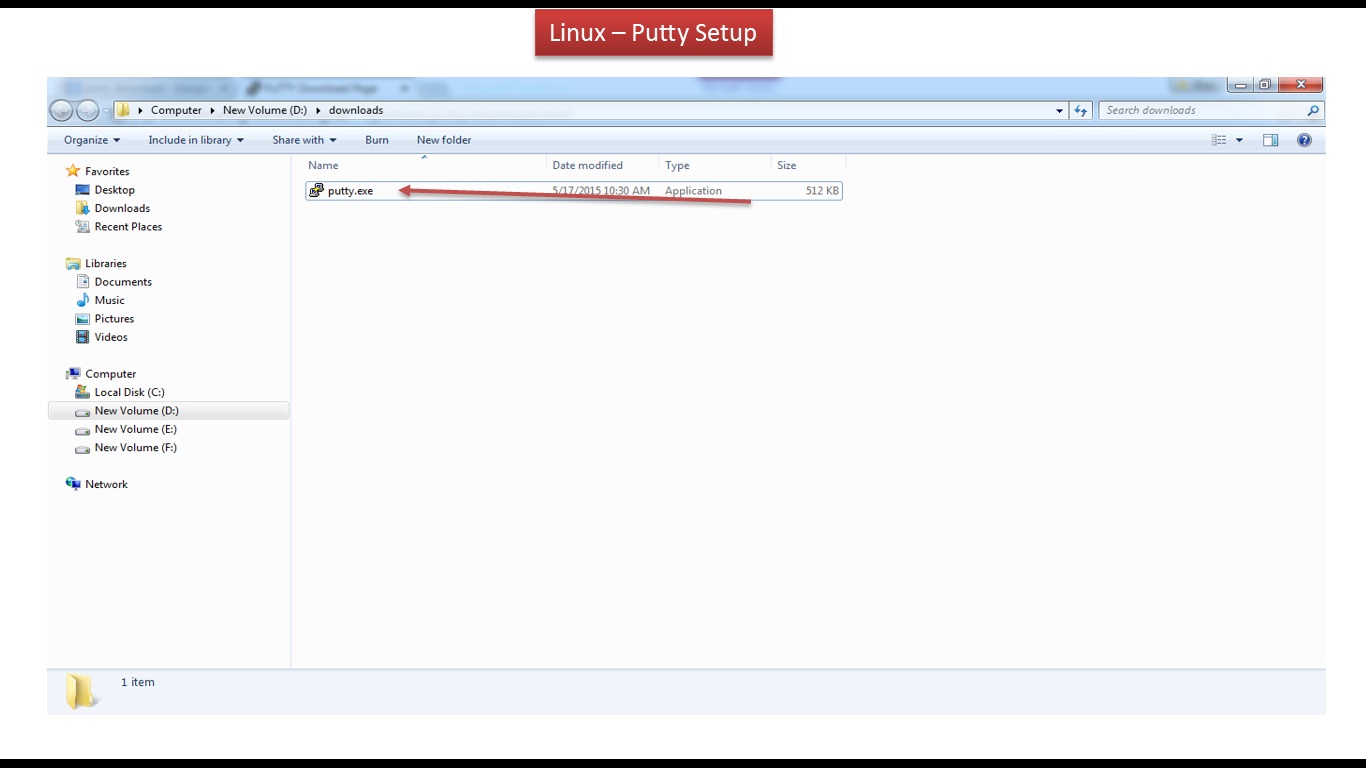This screenshot has width=1366, height=768.
Task: Click the New folder toolbar button
Action: point(444,140)
